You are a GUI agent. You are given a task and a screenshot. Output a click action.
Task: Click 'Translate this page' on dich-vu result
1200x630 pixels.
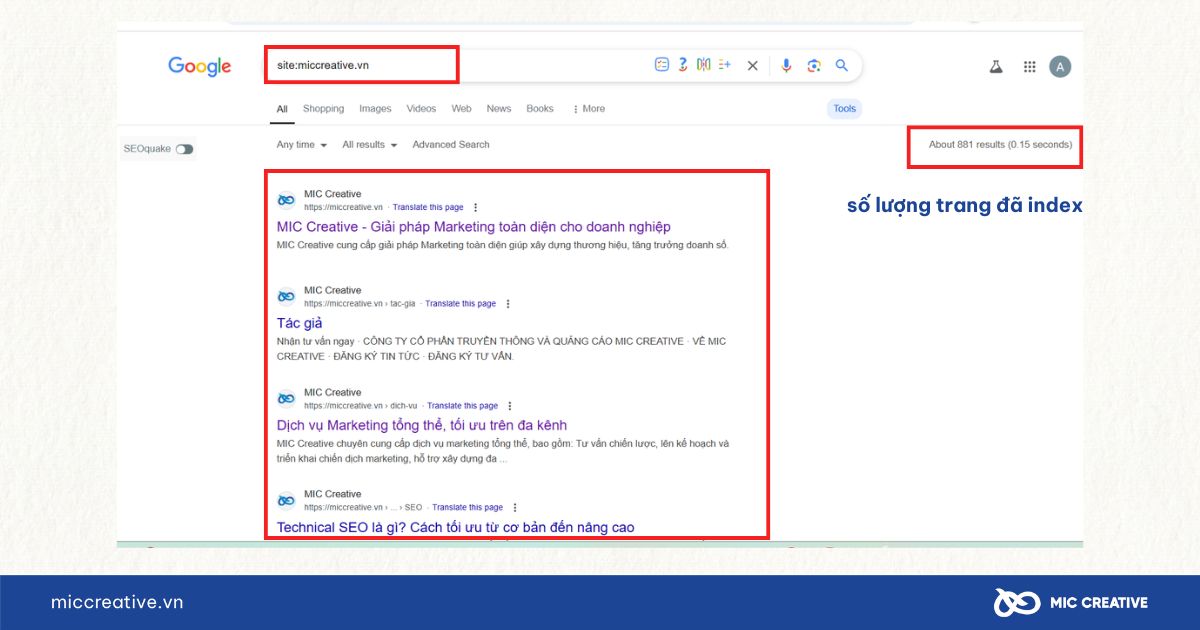pos(462,406)
